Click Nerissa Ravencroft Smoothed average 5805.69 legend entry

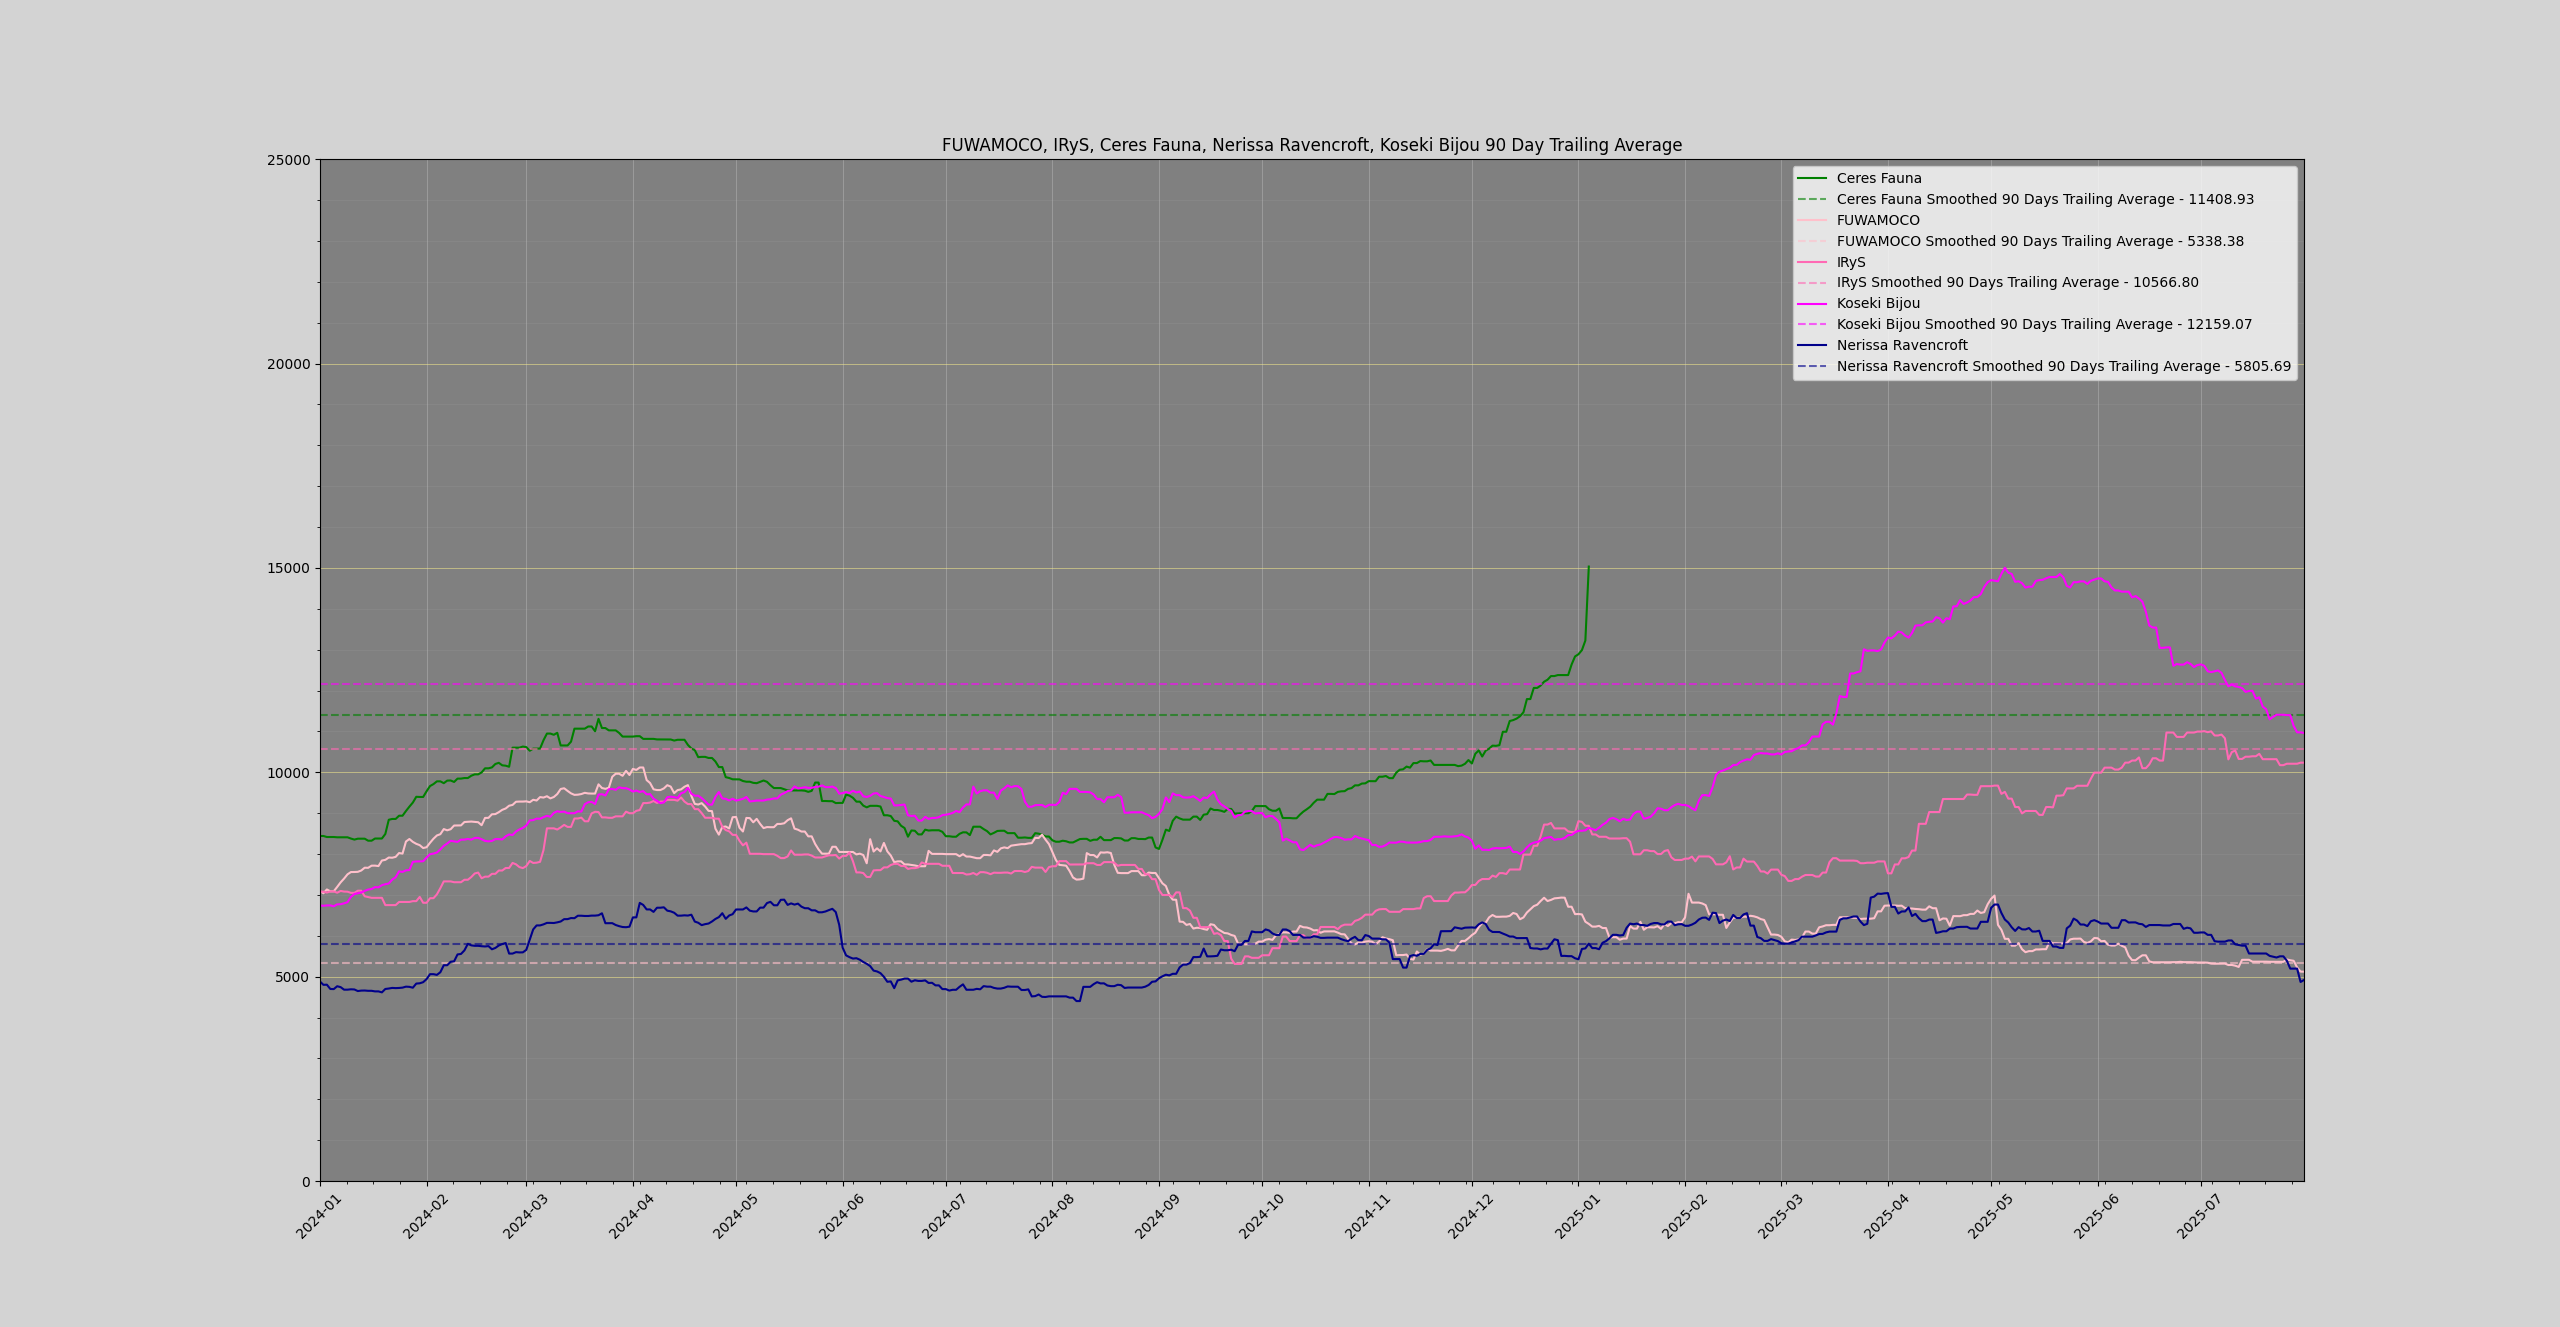2062,366
